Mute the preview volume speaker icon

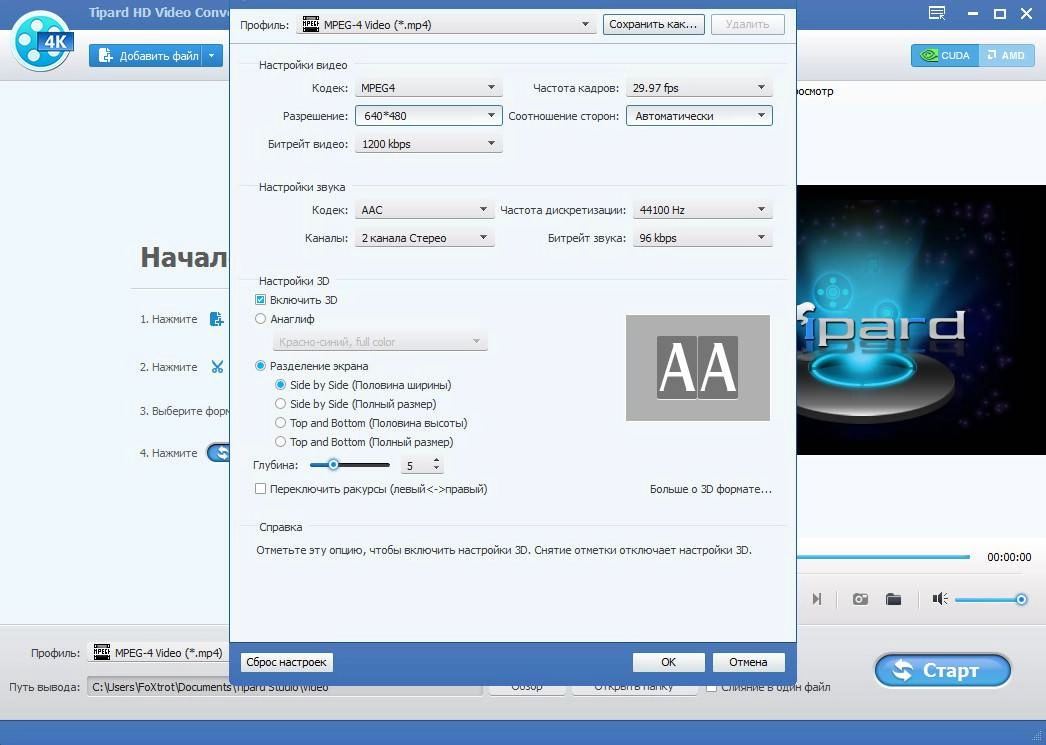pyautogui.click(x=940, y=599)
